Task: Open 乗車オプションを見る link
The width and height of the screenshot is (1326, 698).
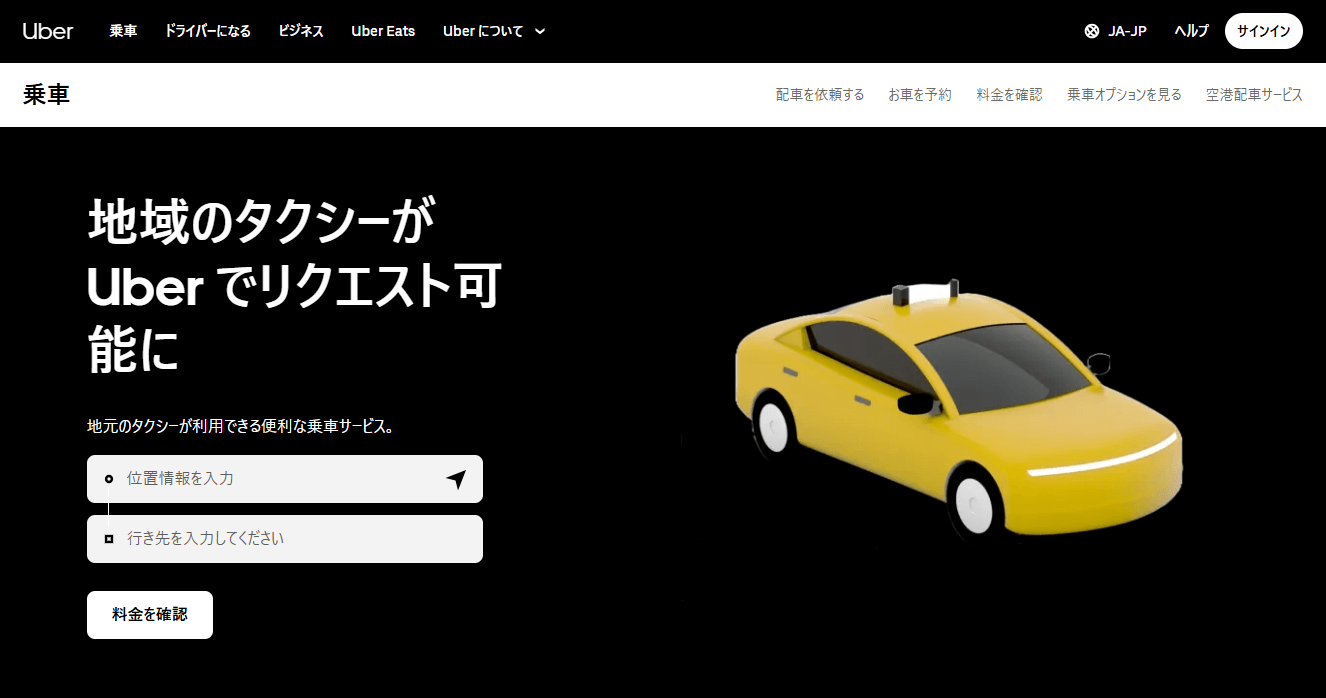Action: [x=1124, y=95]
